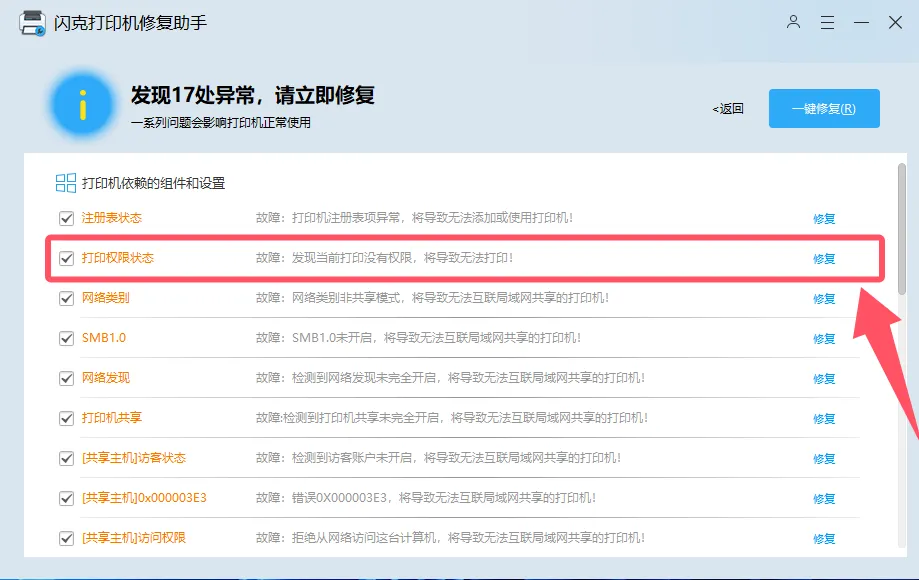Click 修复 for 注册表状态 row
Screen dimensions: 919x580
click(x=824, y=219)
